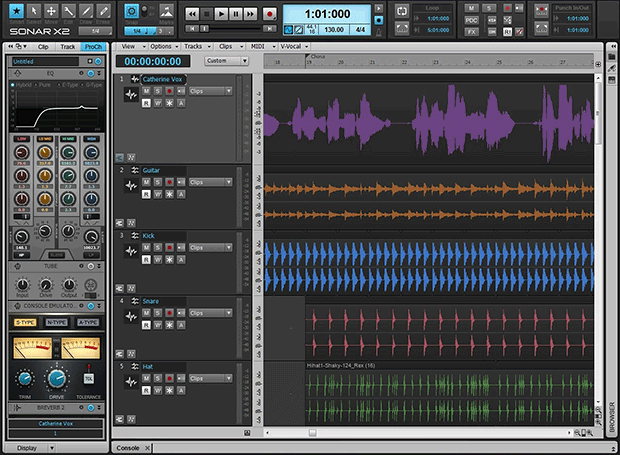The width and height of the screenshot is (620, 455).
Task: Toggle Read automation R on Hat track
Action: [146, 391]
